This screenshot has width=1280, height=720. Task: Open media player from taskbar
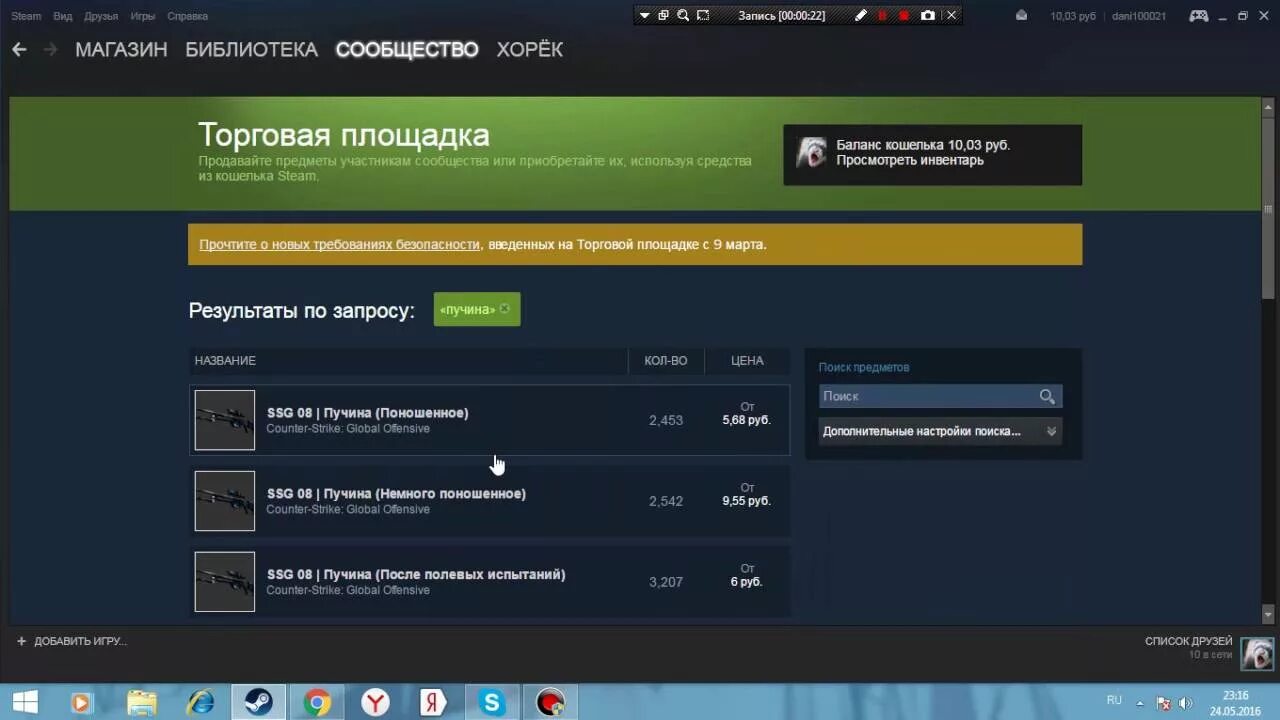click(83, 702)
